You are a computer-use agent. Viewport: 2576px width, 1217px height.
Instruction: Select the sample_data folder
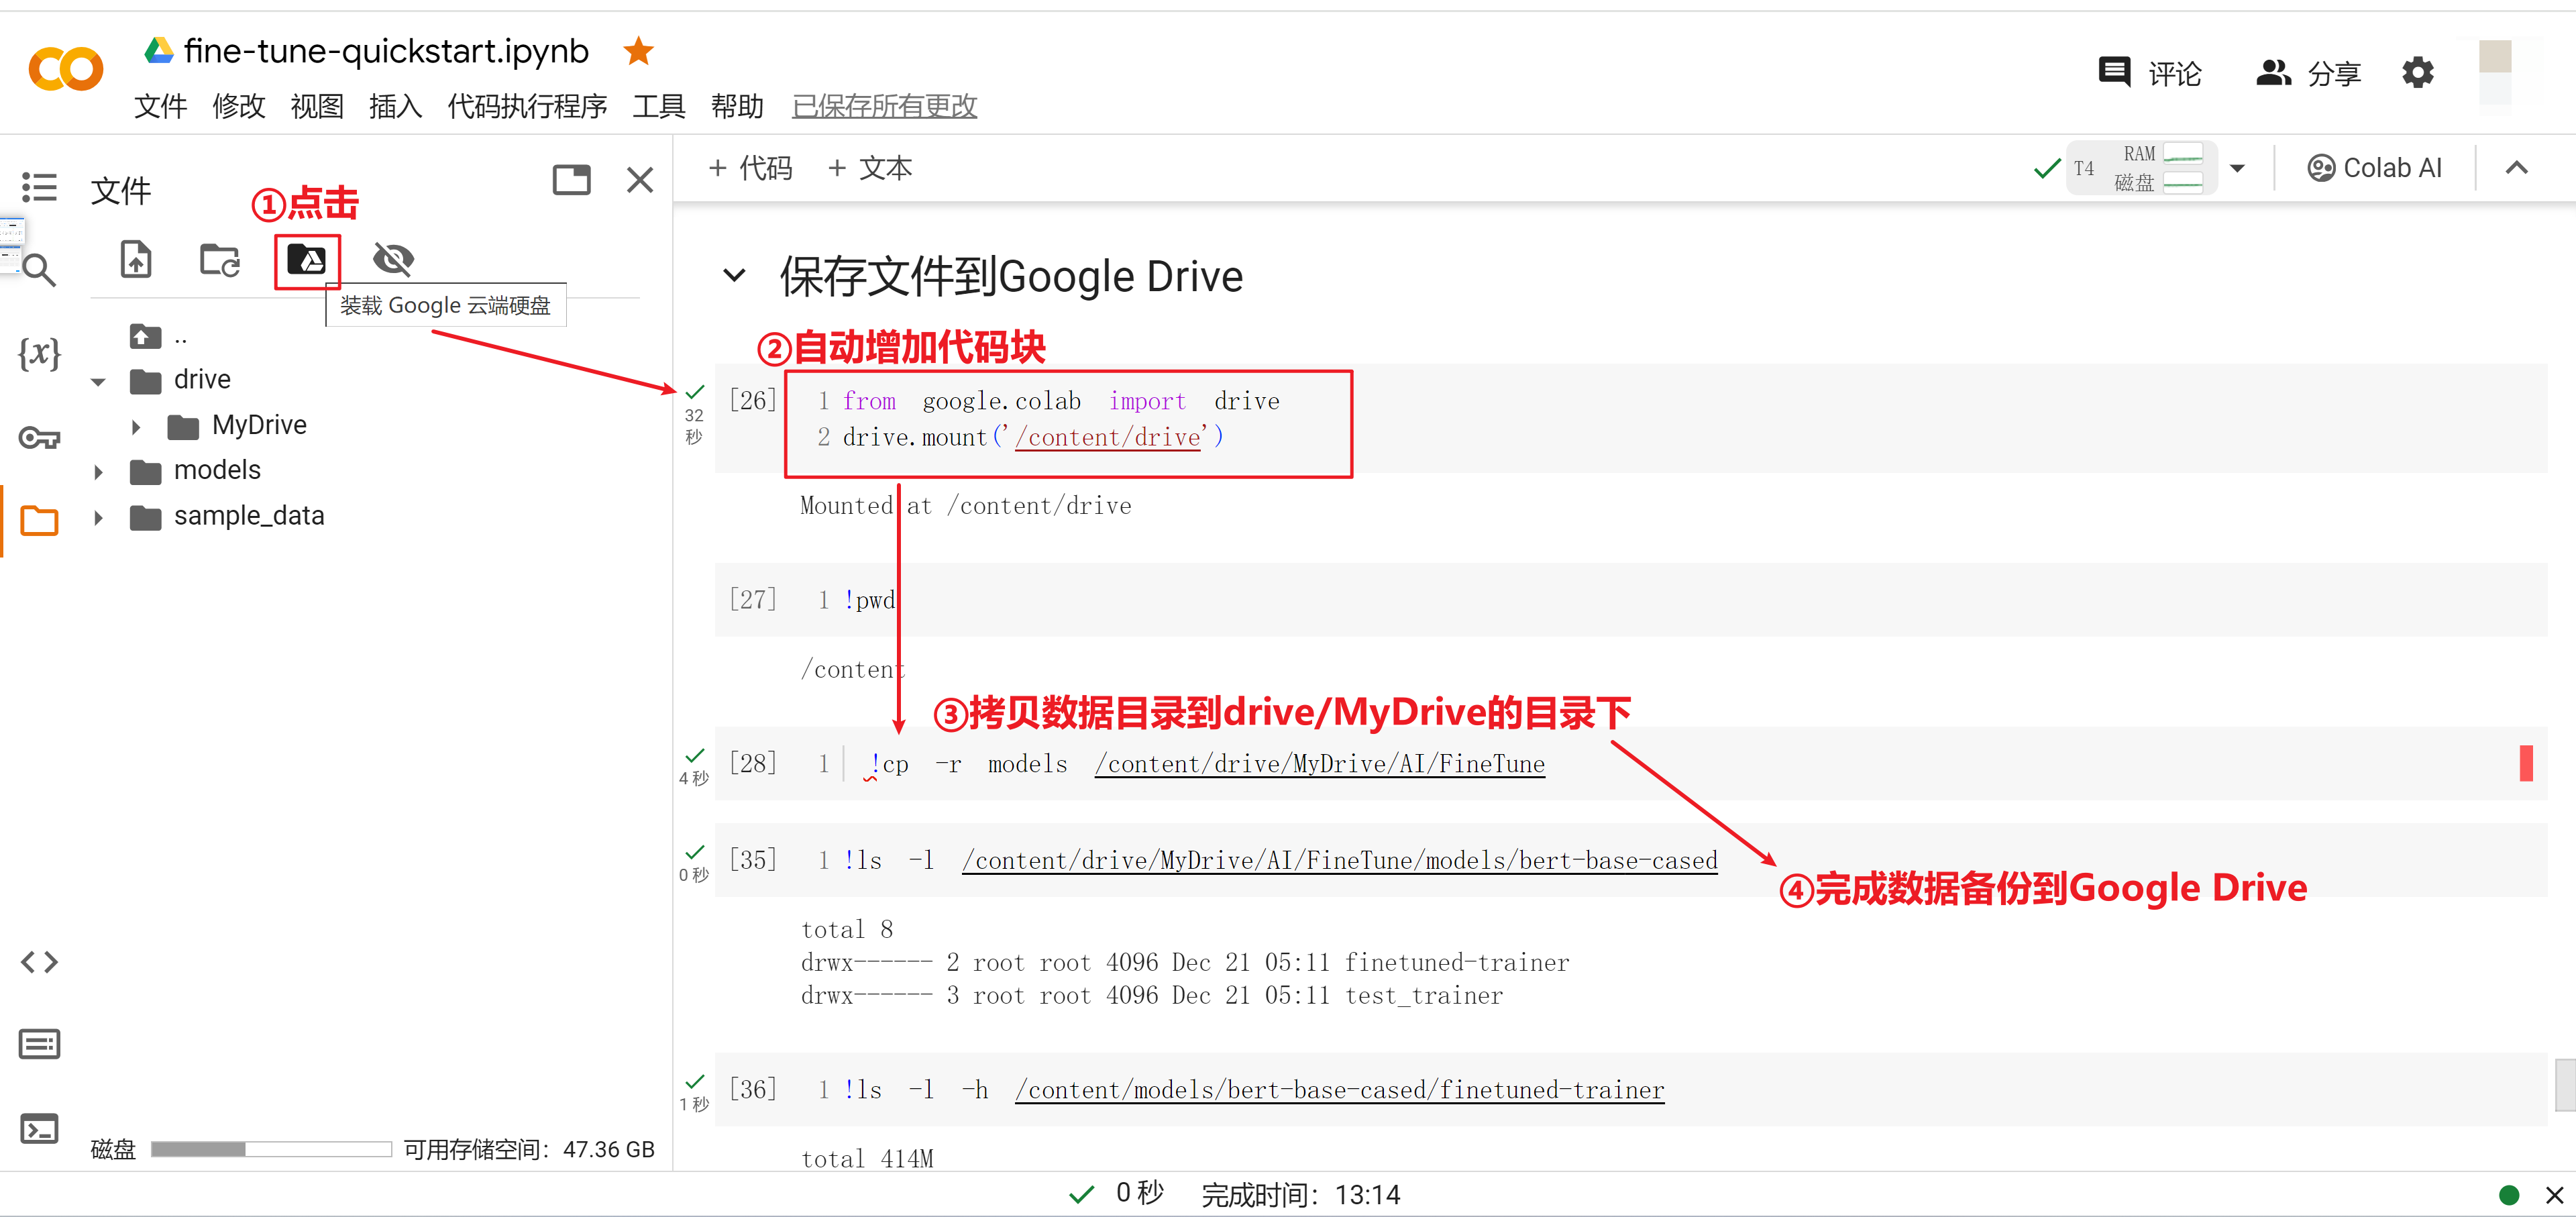pyautogui.click(x=248, y=516)
